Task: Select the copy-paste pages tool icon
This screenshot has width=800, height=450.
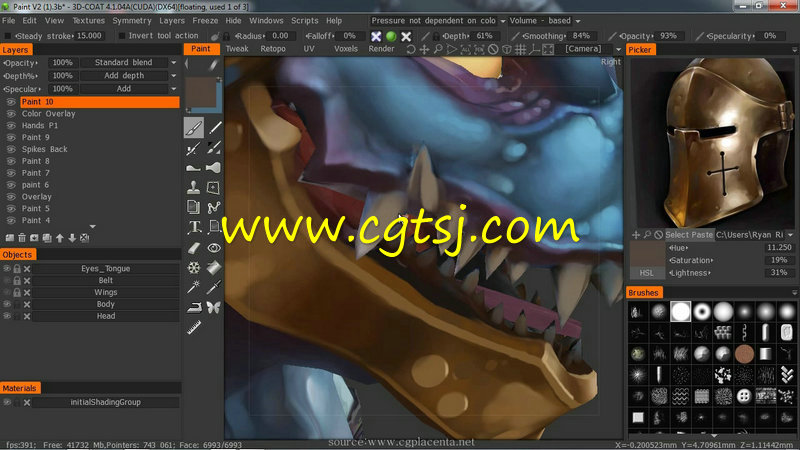Action: pyautogui.click(x=193, y=207)
